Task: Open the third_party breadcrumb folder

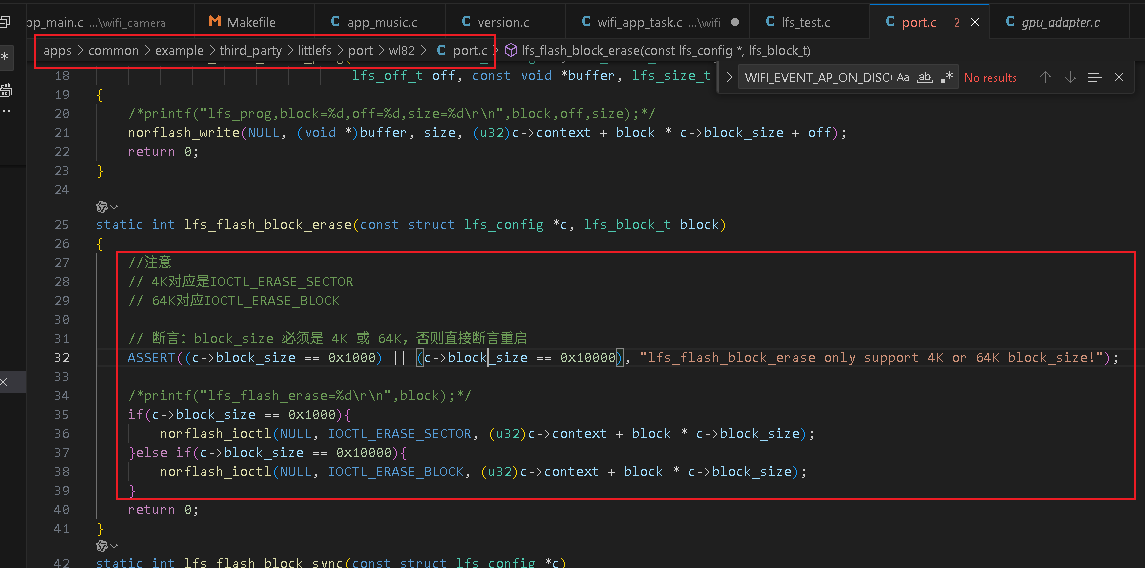Action: click(x=250, y=50)
